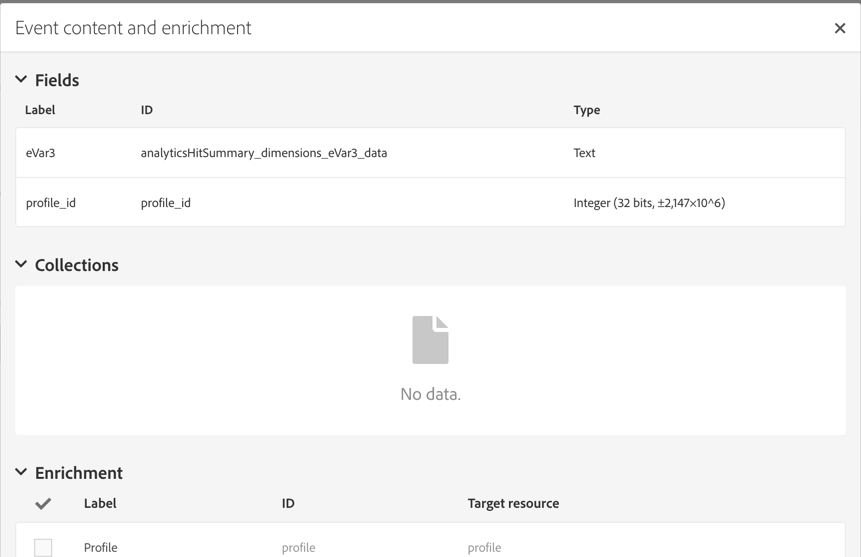This screenshot has height=557, width=861.
Task: Click the Target resource column header
Action: (513, 504)
